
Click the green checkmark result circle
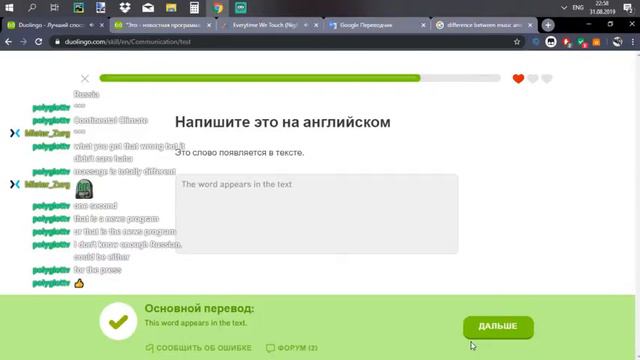(118, 322)
